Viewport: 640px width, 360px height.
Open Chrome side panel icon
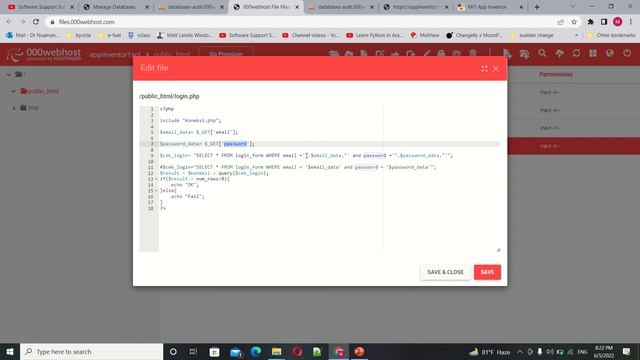604,22
